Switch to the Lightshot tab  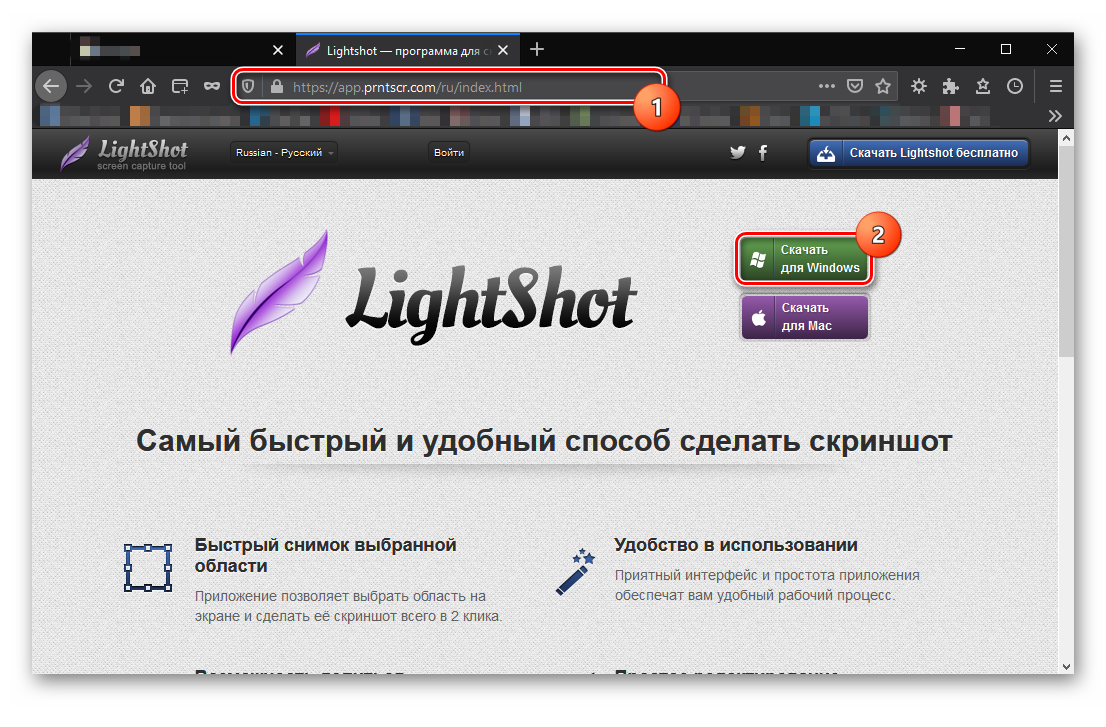408,50
